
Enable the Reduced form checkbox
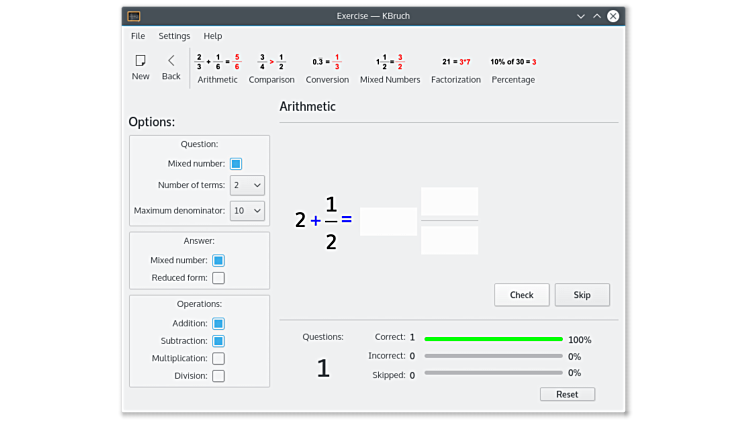click(218, 278)
